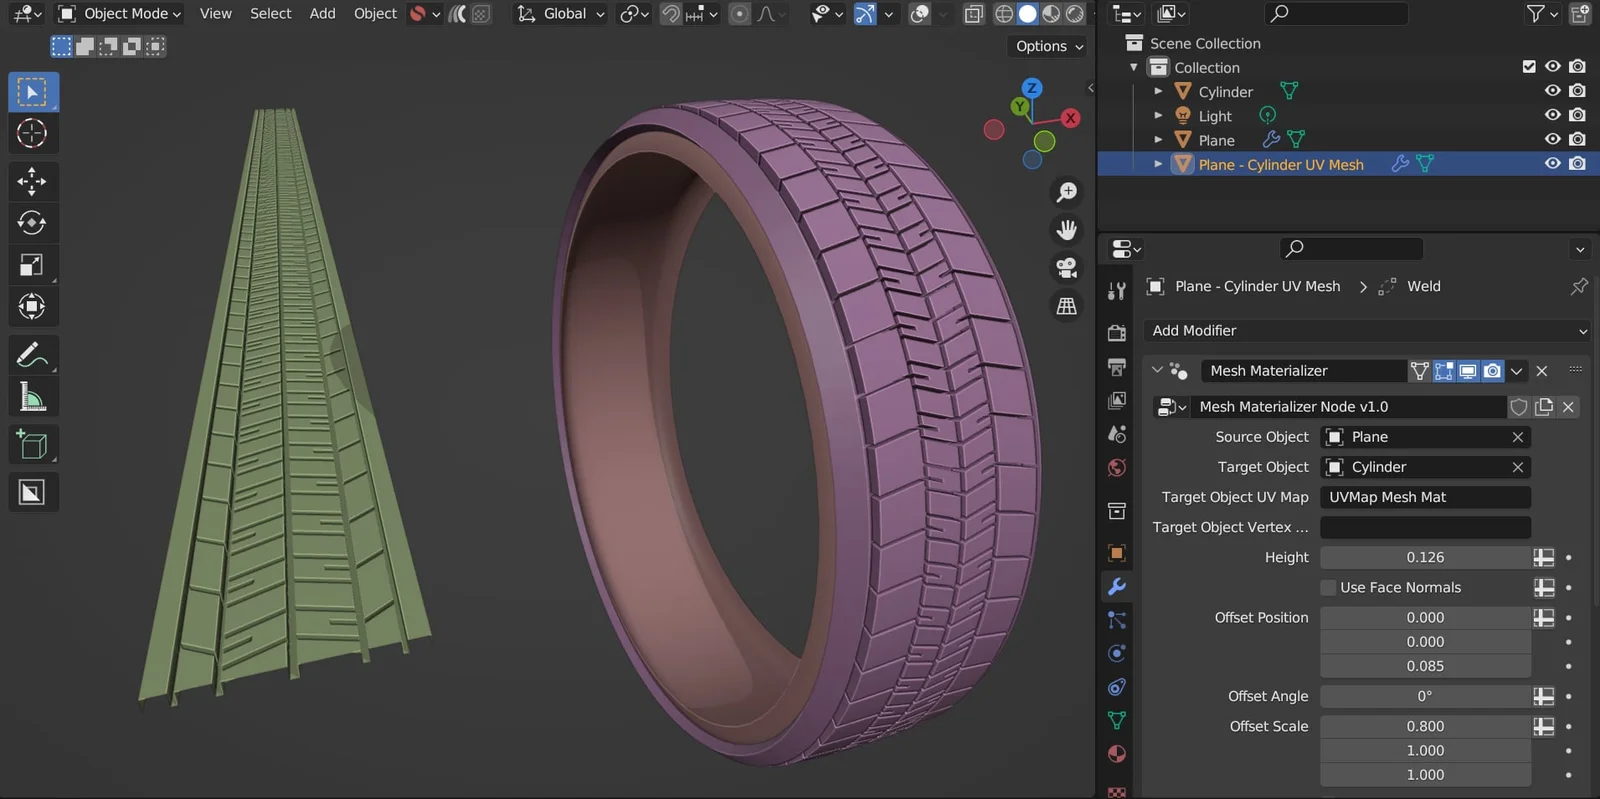The image size is (1600, 799).
Task: Collapse the Collection tree item
Action: click(1134, 67)
